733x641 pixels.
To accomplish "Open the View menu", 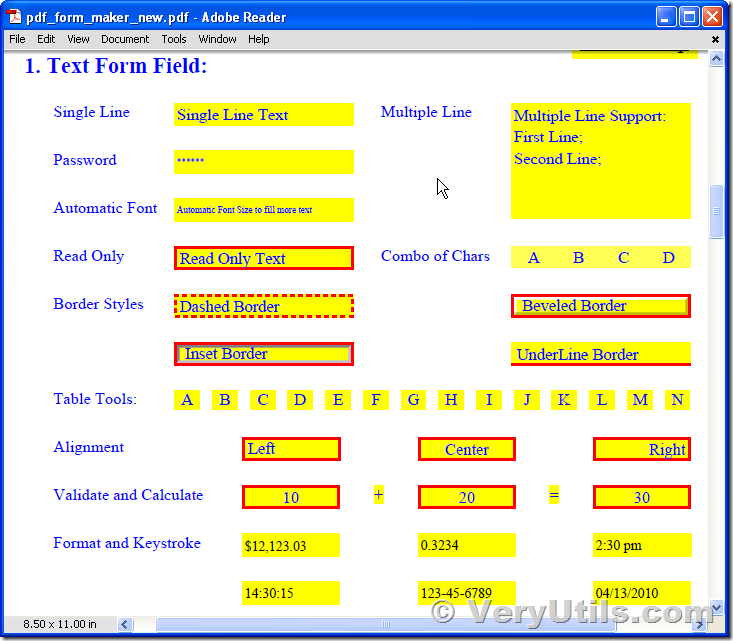I will pos(78,39).
